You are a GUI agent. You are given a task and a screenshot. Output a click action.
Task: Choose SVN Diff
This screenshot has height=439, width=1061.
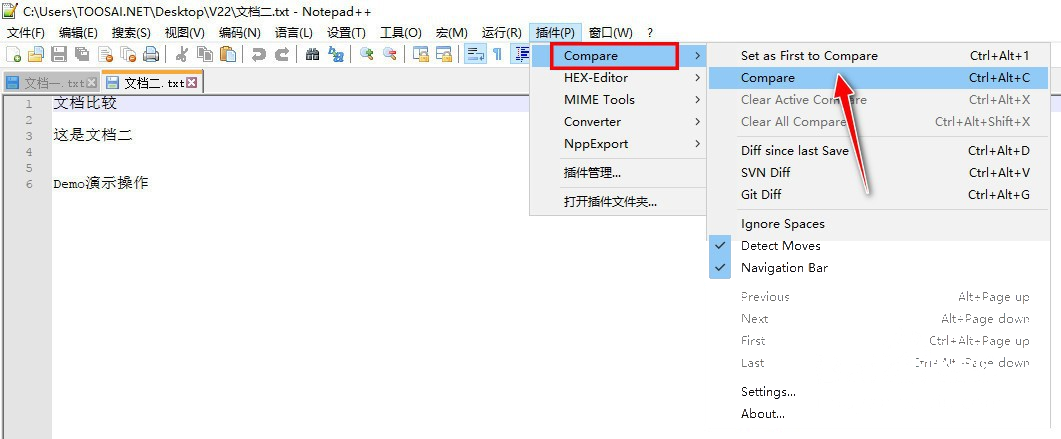click(x=878, y=172)
